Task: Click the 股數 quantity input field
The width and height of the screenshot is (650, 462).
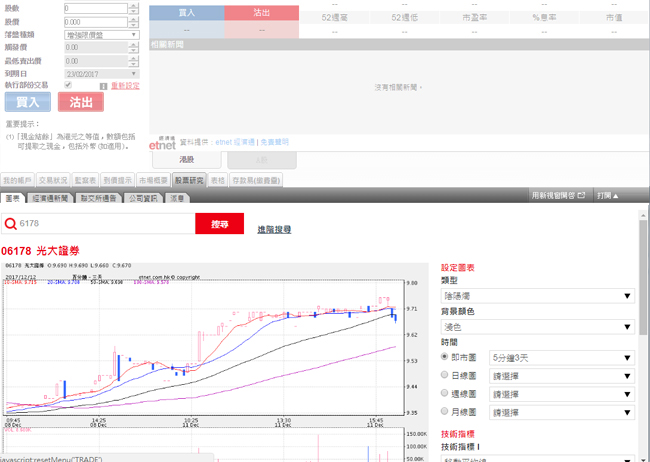Action: point(96,8)
